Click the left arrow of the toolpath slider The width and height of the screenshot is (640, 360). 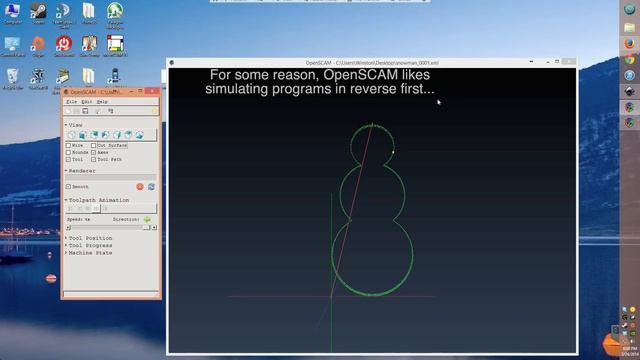(68, 227)
